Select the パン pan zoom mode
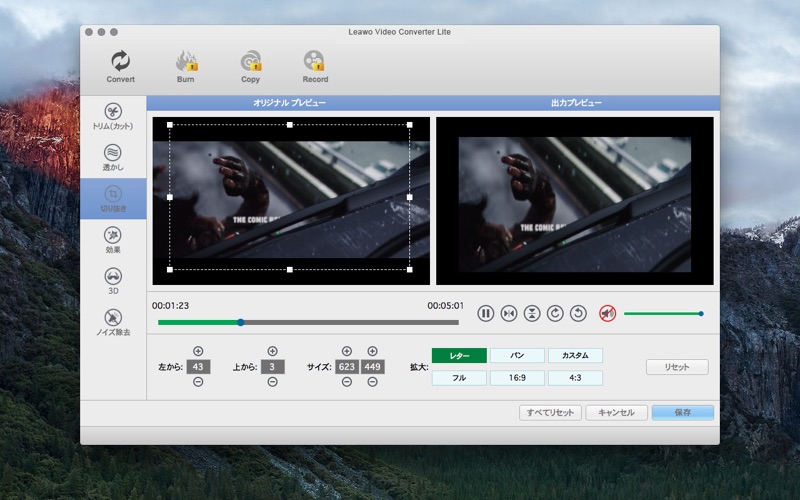Viewport: 800px width, 500px height. pos(517,356)
